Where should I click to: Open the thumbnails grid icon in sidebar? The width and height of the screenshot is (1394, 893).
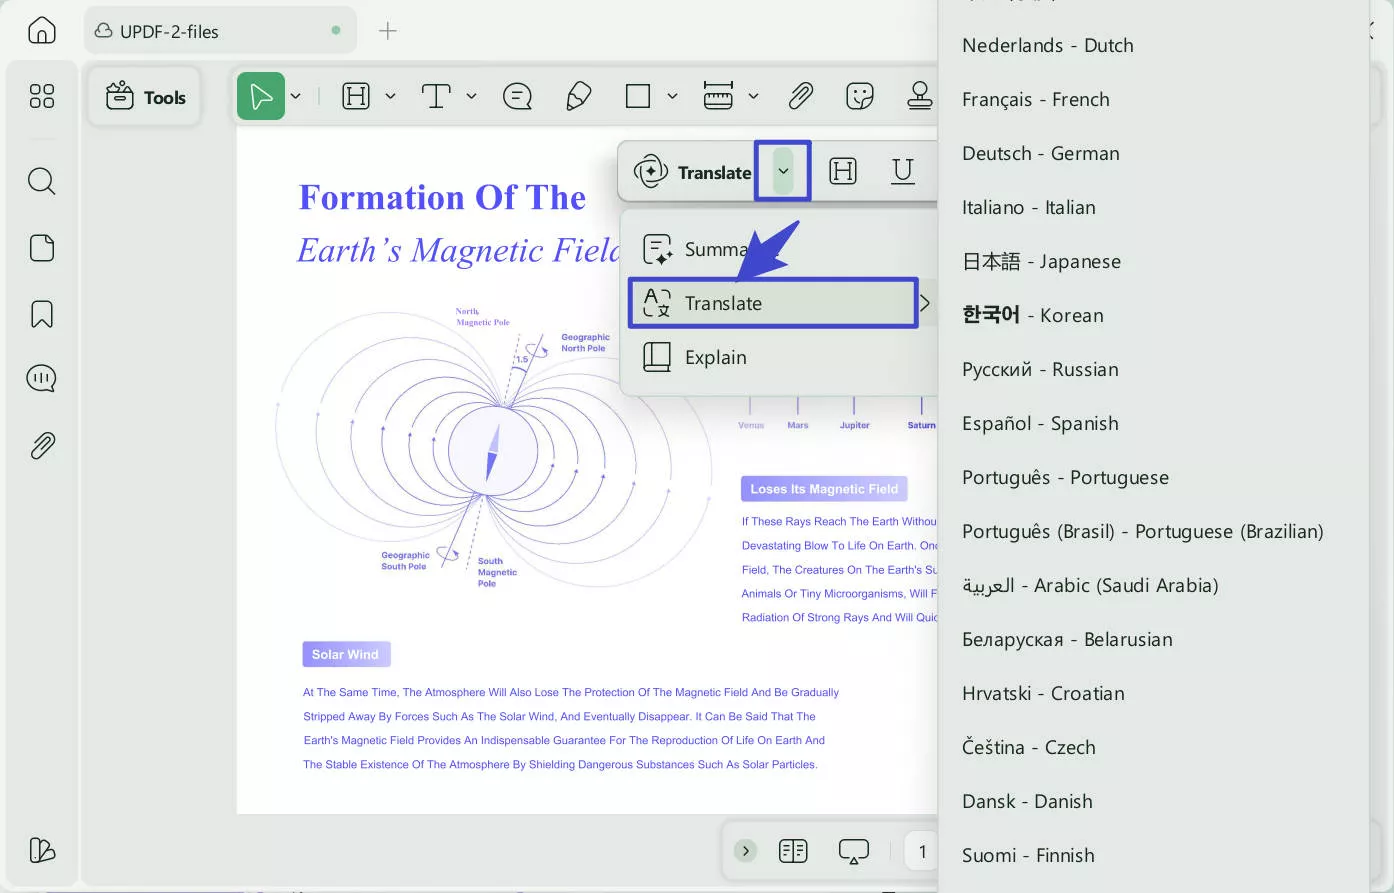click(42, 96)
